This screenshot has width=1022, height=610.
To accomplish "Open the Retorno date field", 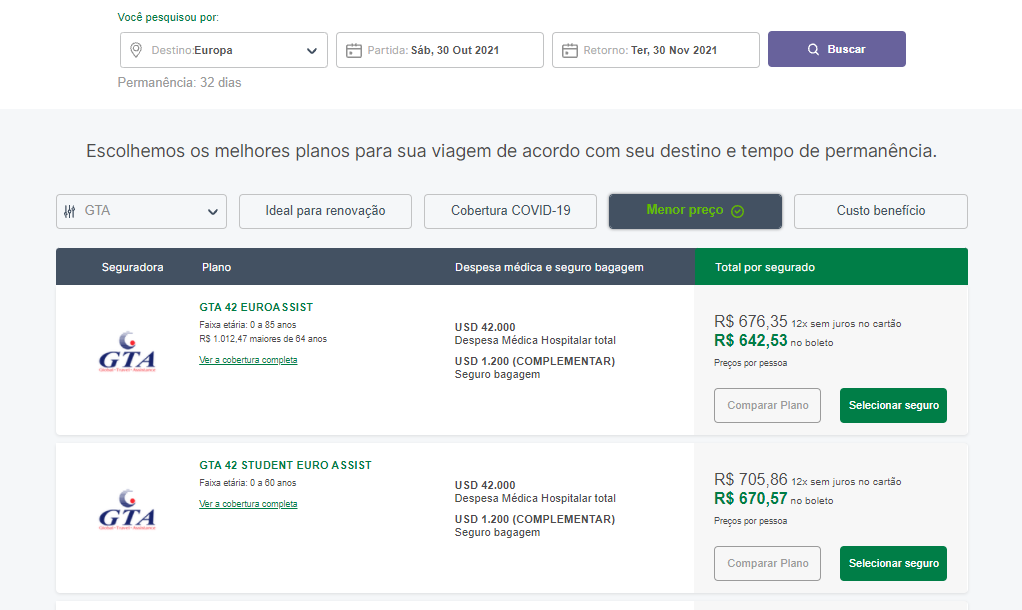I will point(656,50).
